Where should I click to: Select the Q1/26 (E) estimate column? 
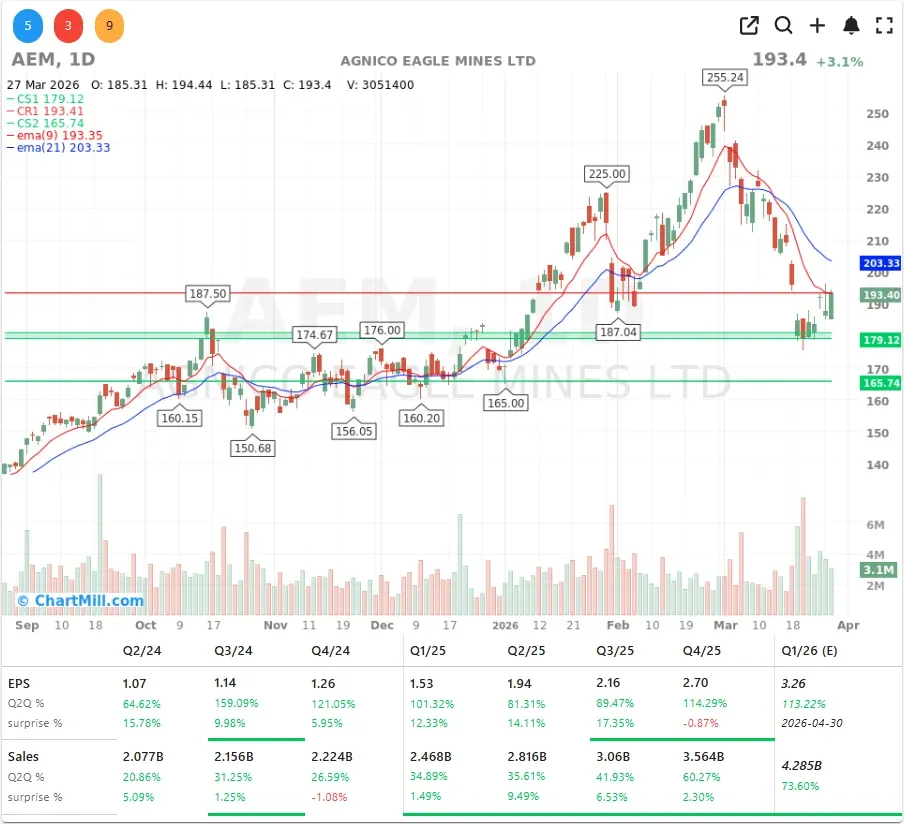(810, 651)
